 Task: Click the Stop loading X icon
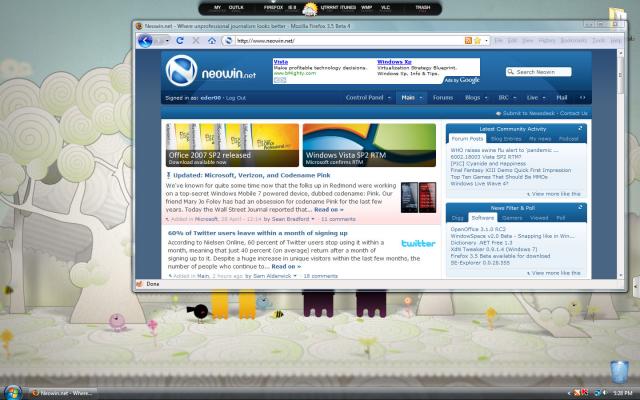coord(196,40)
